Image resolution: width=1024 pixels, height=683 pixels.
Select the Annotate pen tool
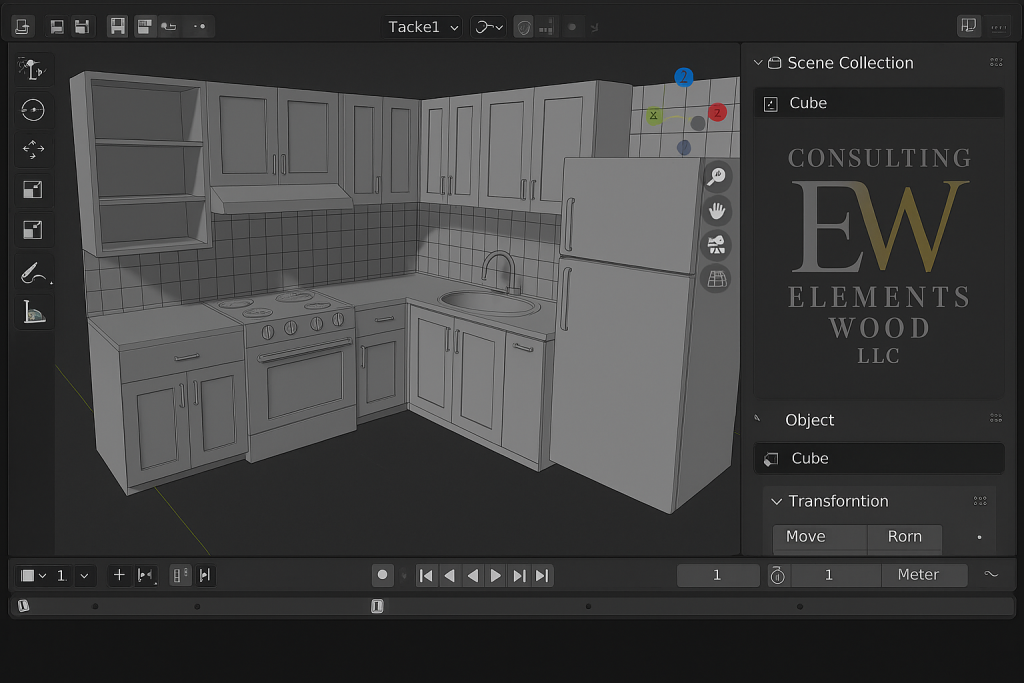tap(32, 272)
